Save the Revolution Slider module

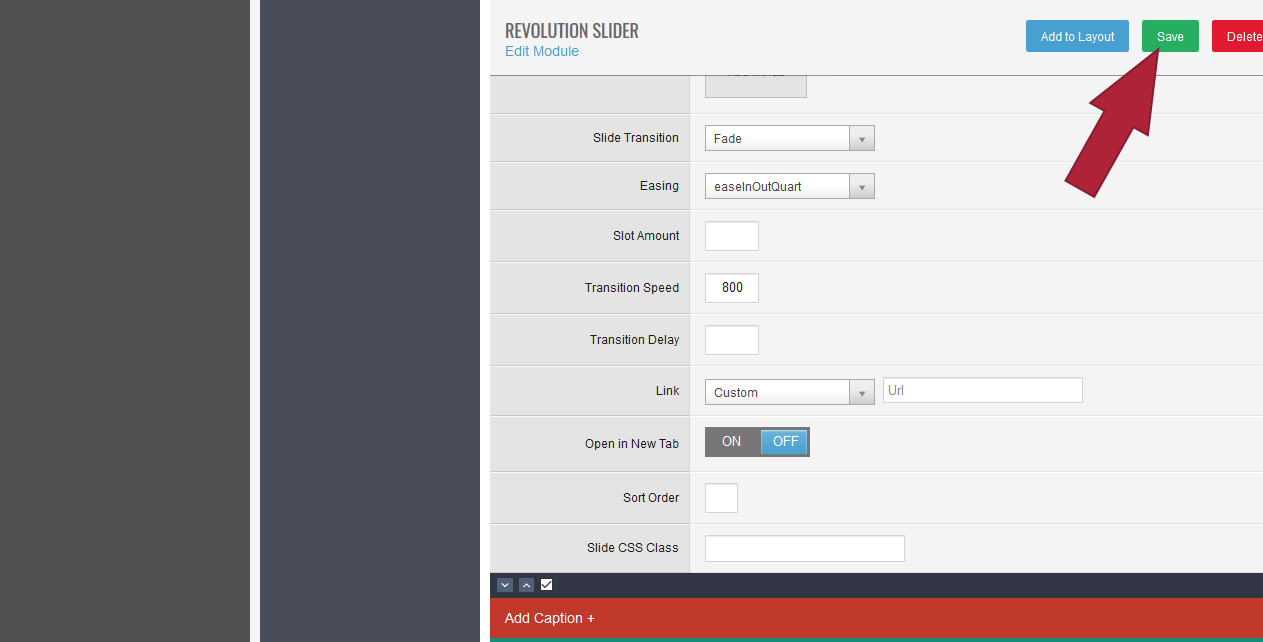click(1170, 36)
